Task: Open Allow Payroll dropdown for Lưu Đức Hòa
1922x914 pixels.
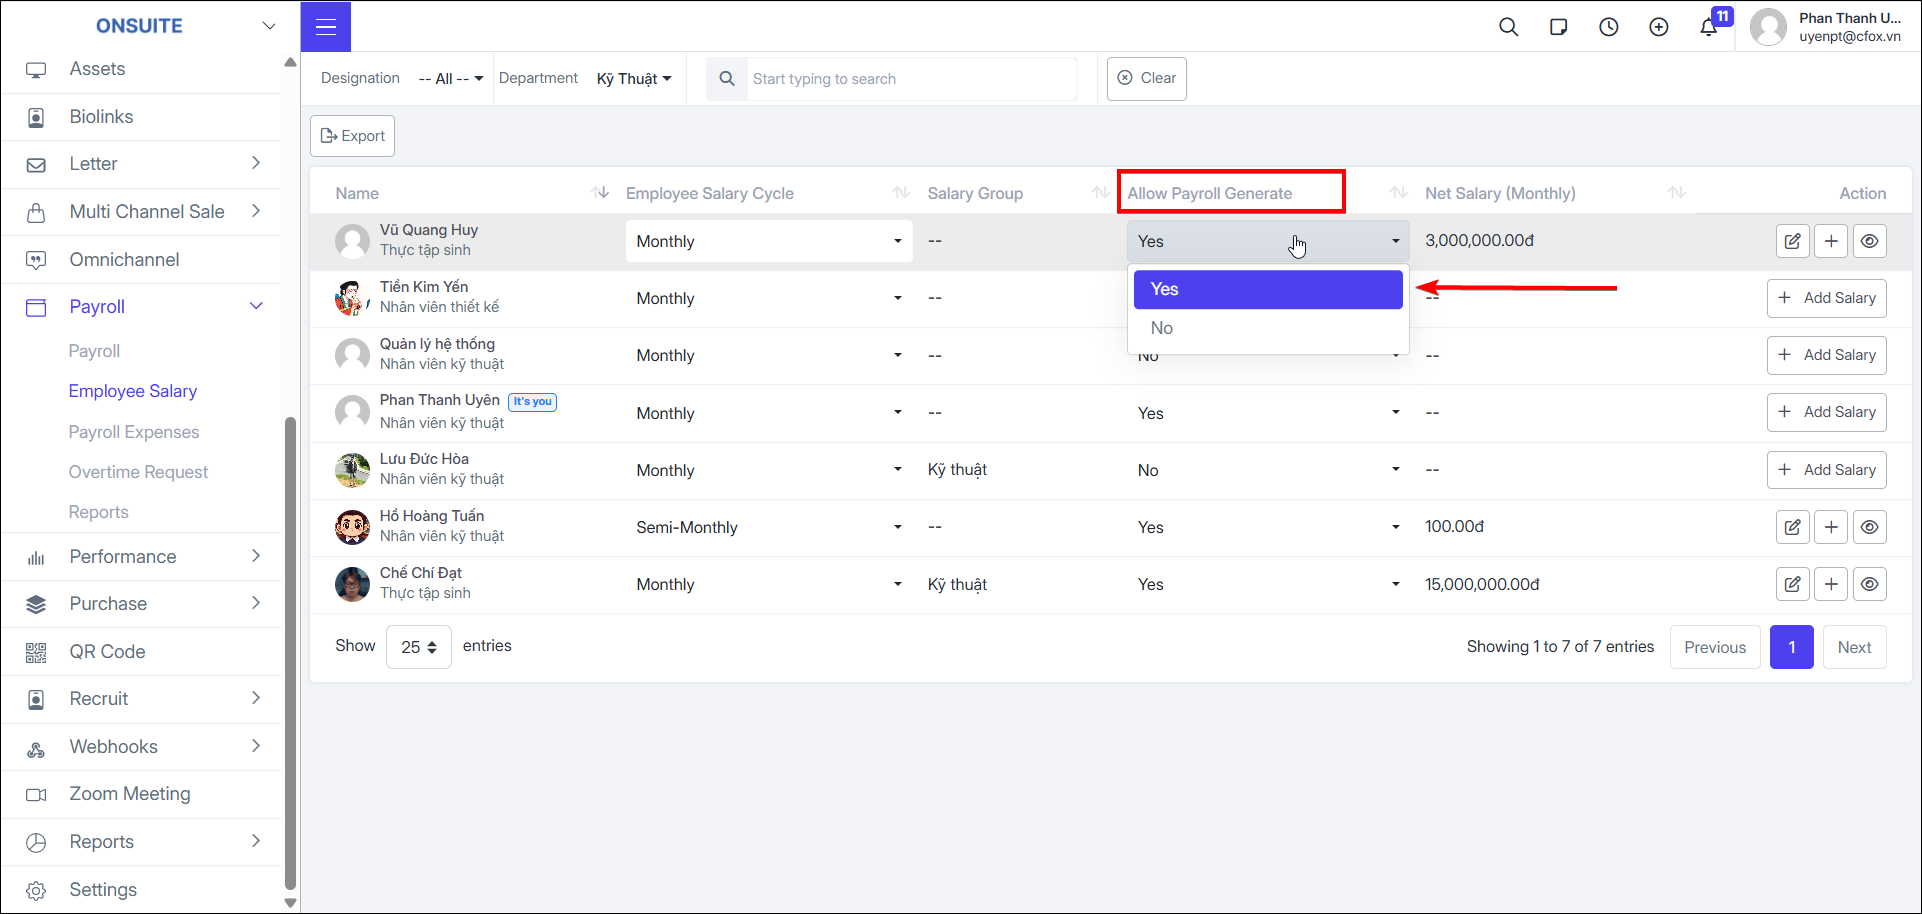Action: [1268, 470]
